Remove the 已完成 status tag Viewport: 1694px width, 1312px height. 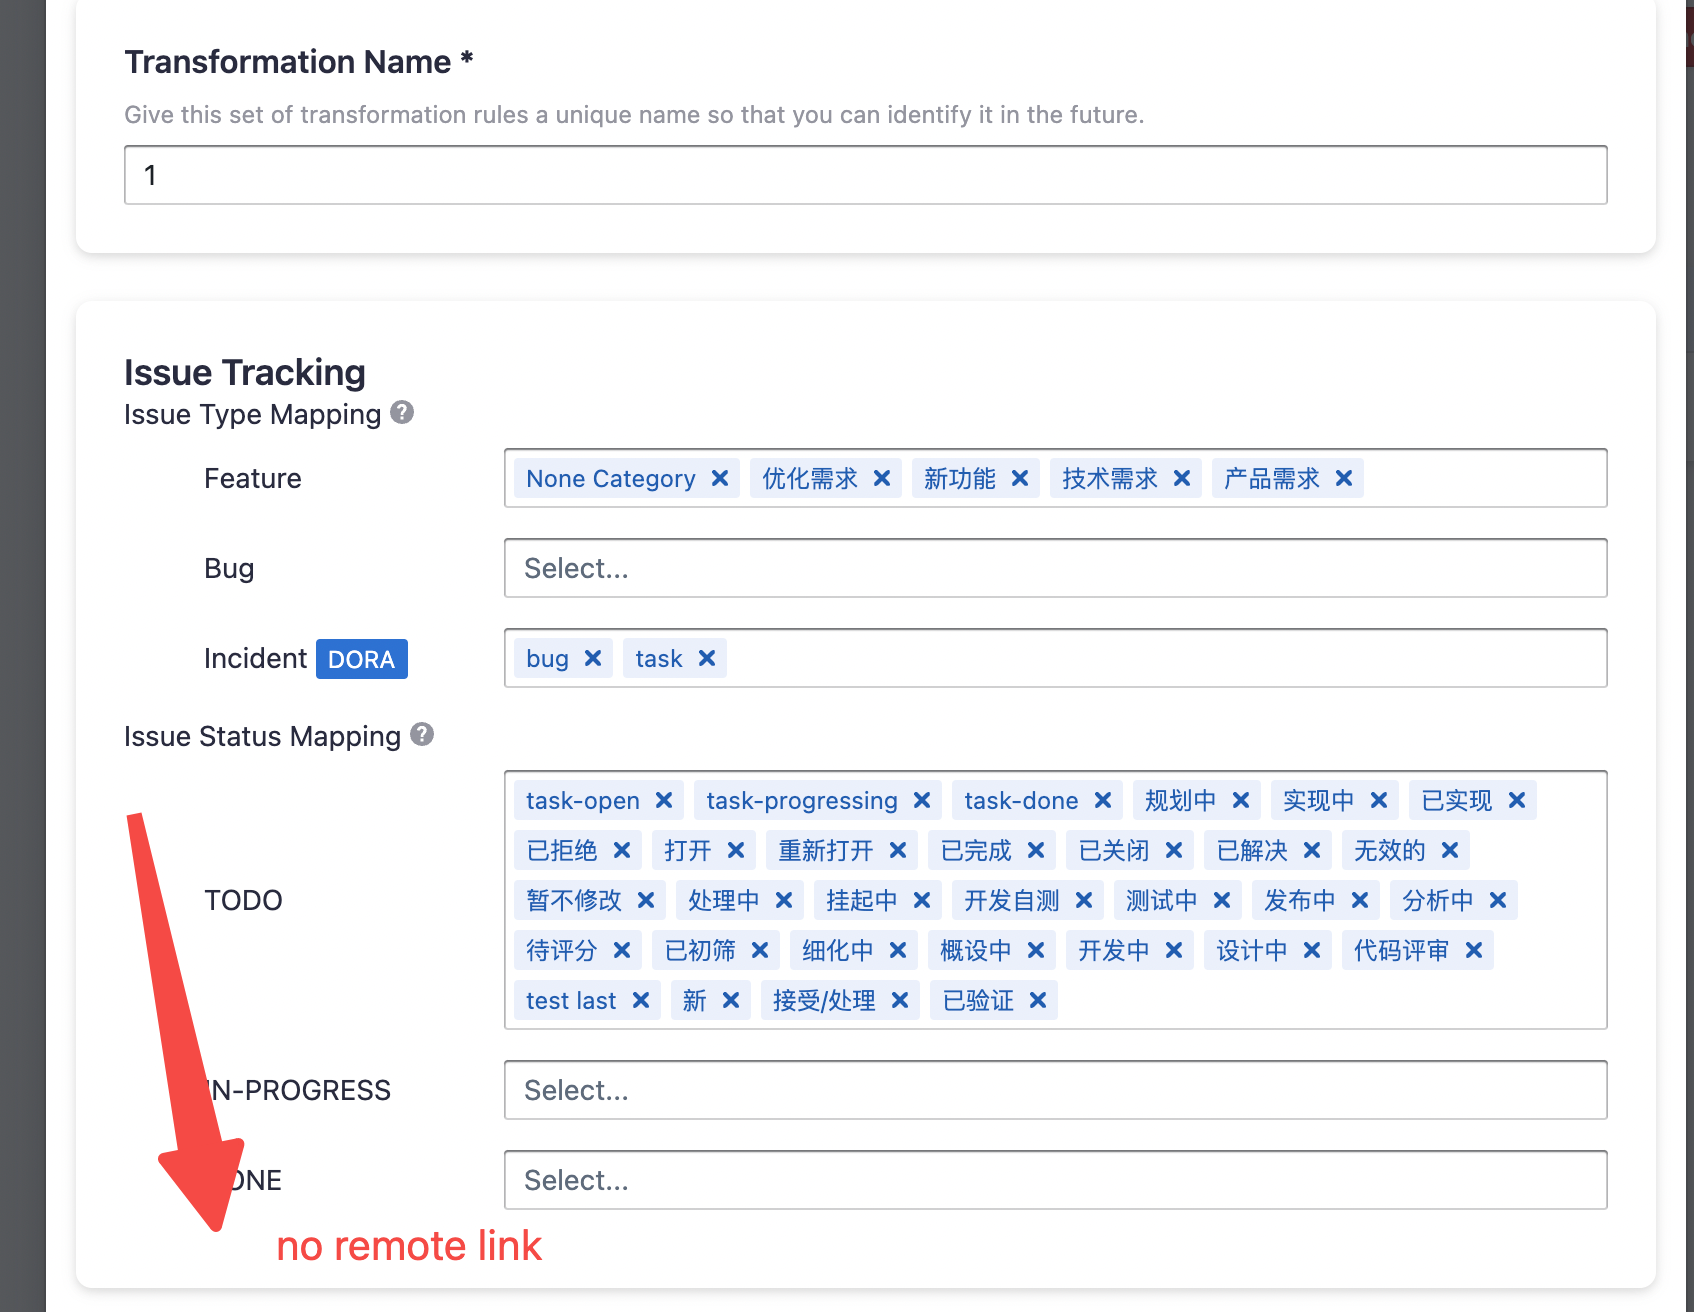pos(1036,850)
